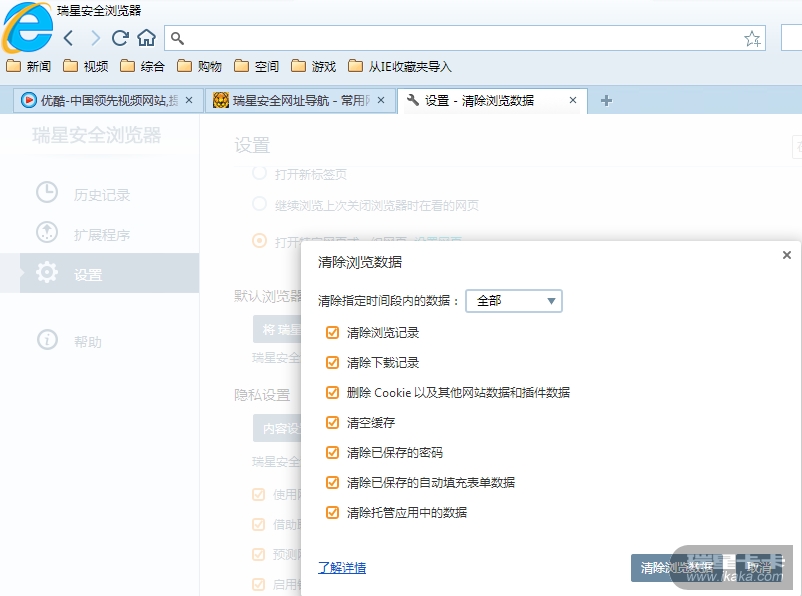Expand the time range dropdown showing 全部
This screenshot has width=802, height=596.
point(514,301)
